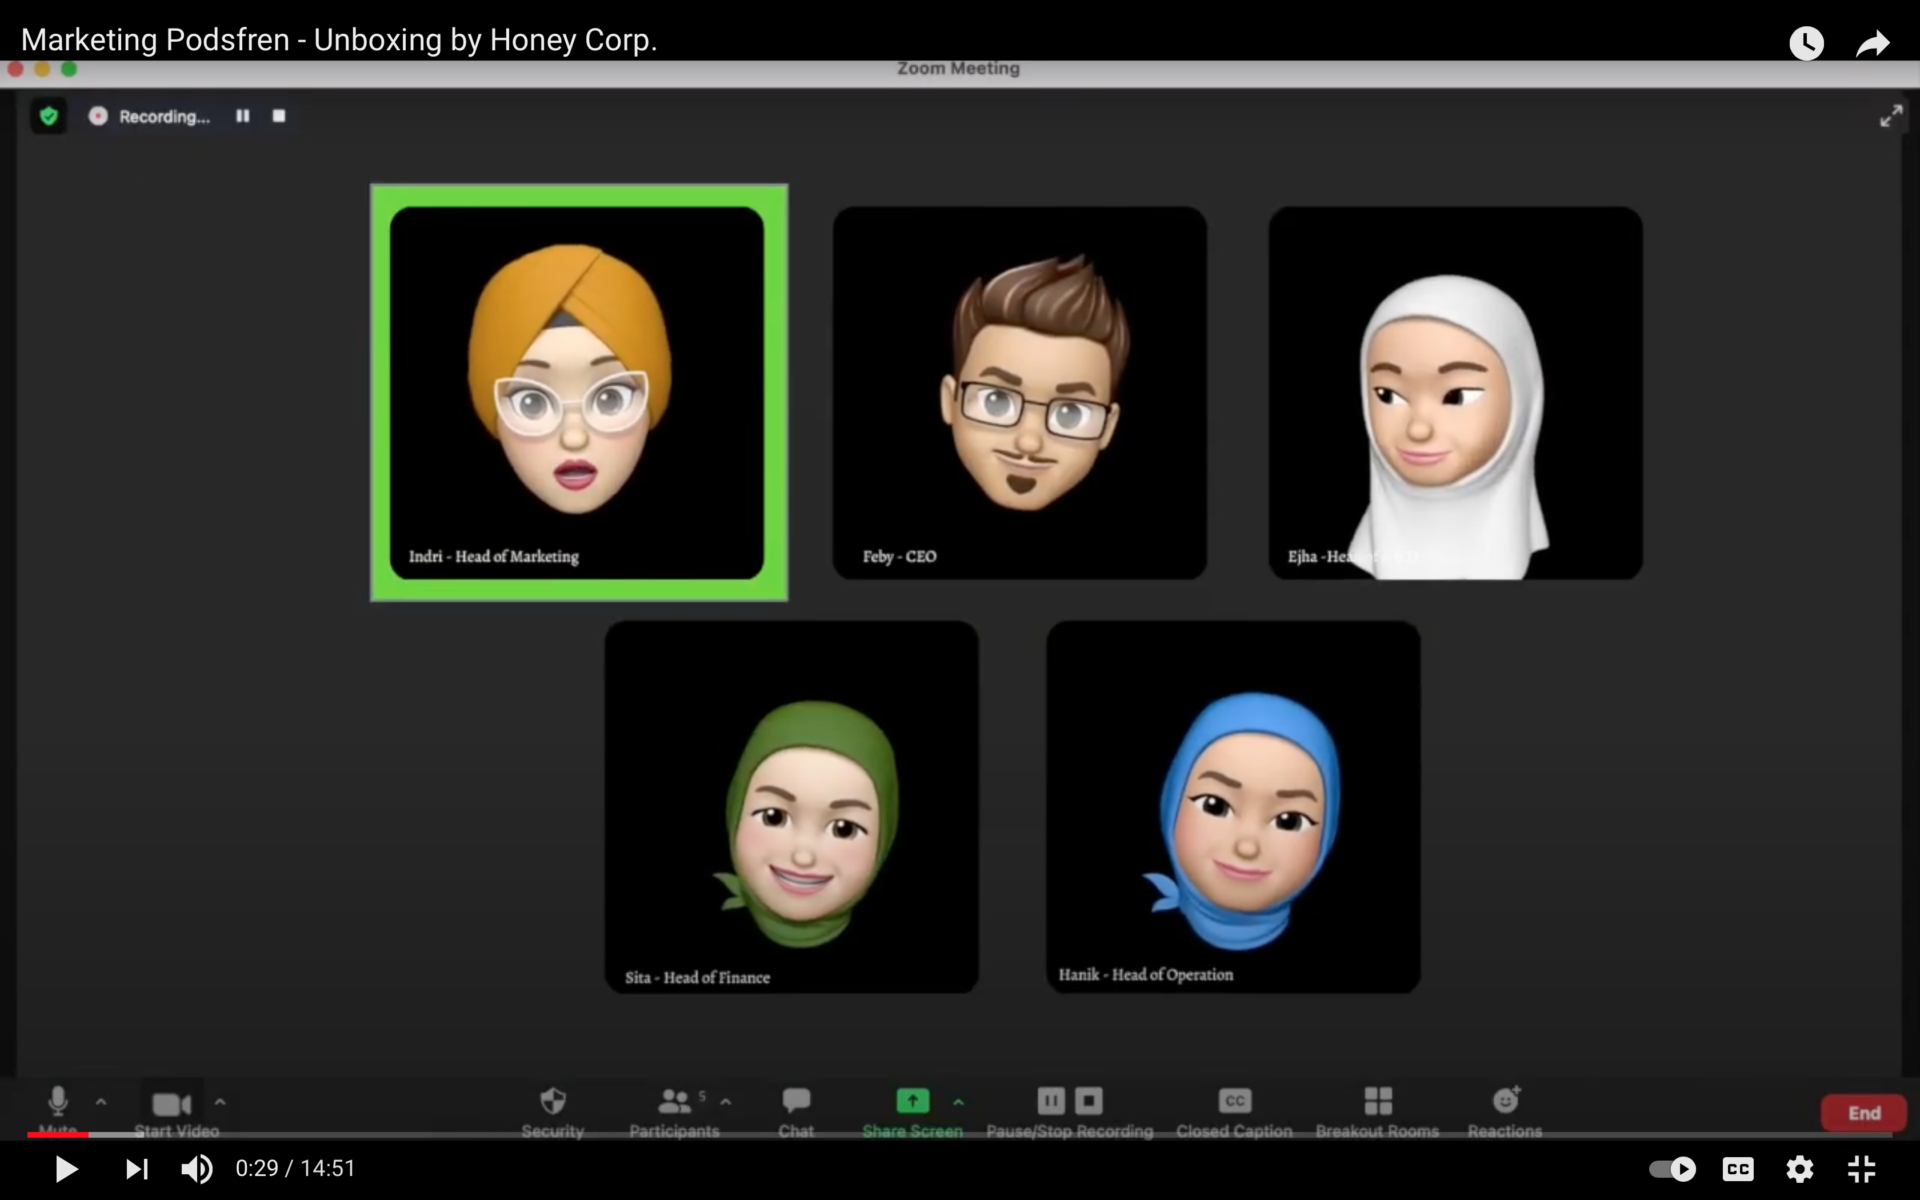Expand the Share Screen options caret

[x=958, y=1102]
